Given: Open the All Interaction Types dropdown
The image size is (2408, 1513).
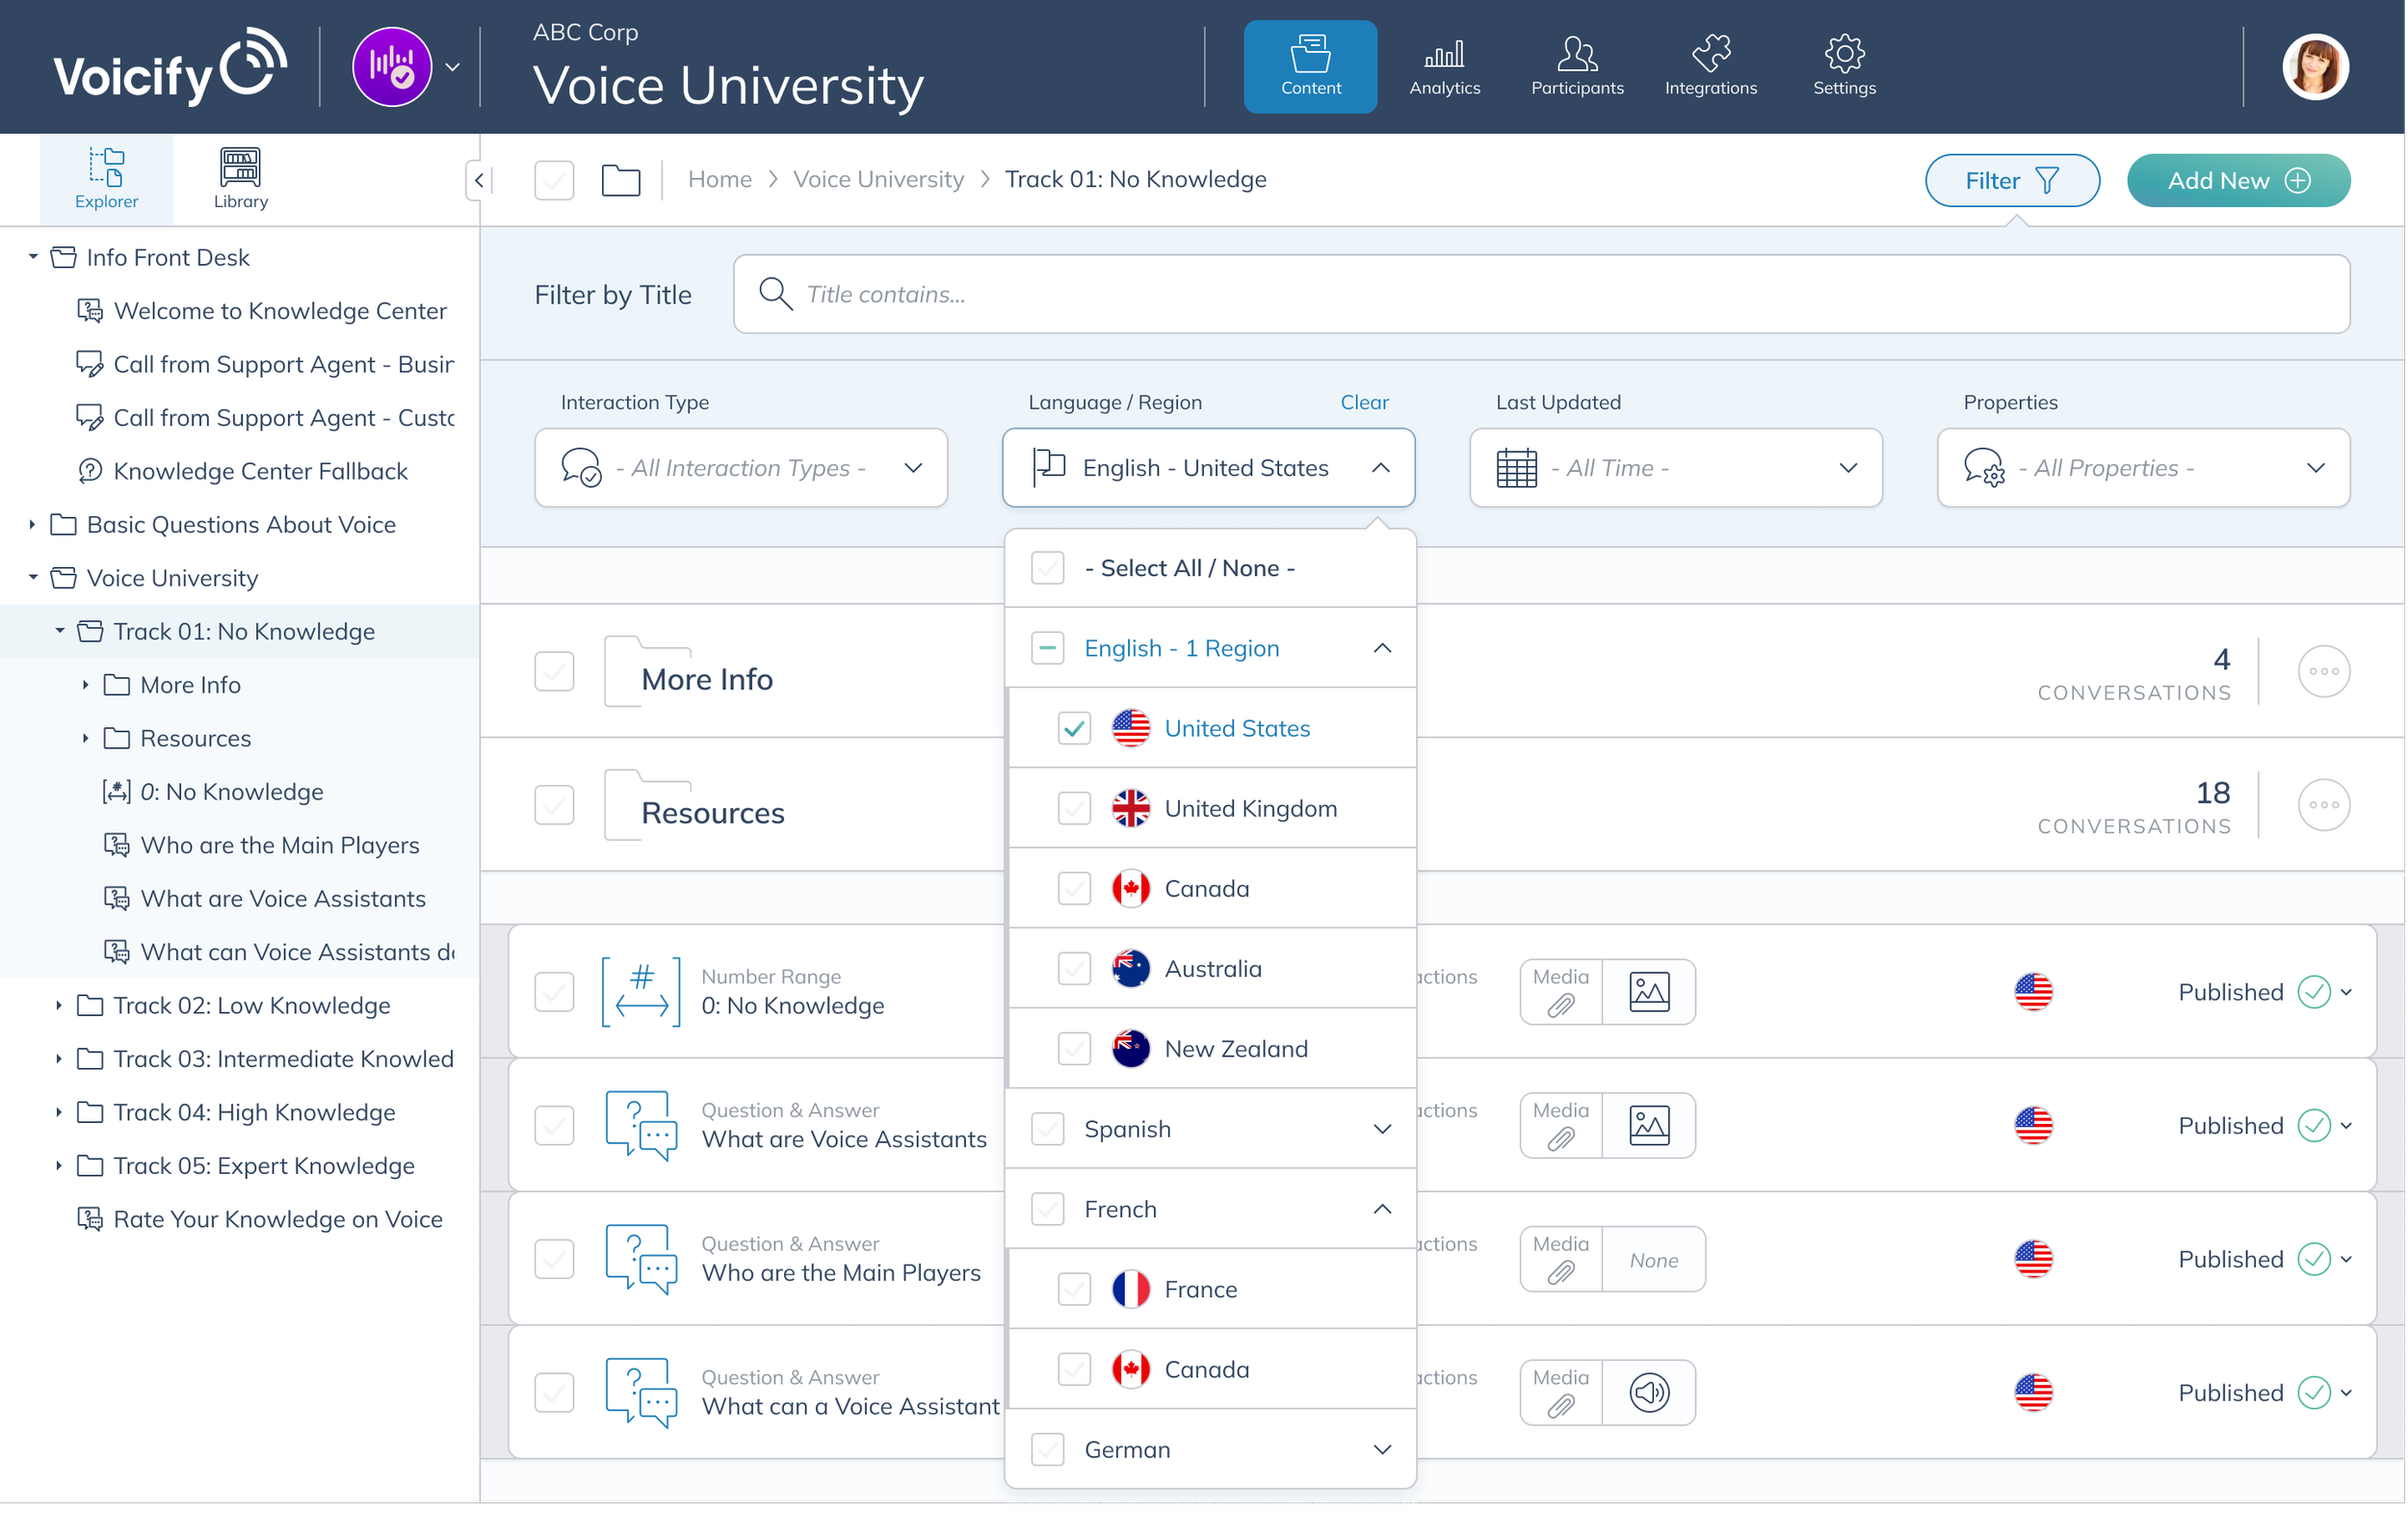Looking at the screenshot, I should point(740,468).
